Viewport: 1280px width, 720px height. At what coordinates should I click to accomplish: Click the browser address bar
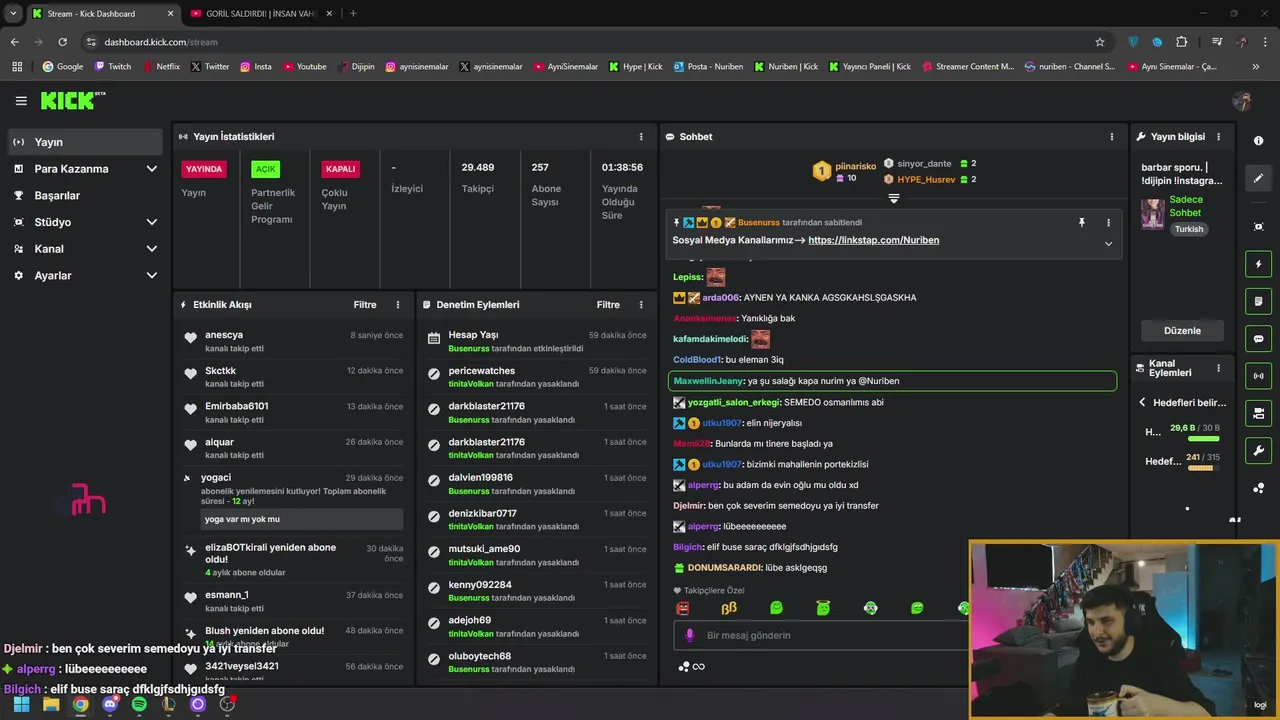[590, 42]
